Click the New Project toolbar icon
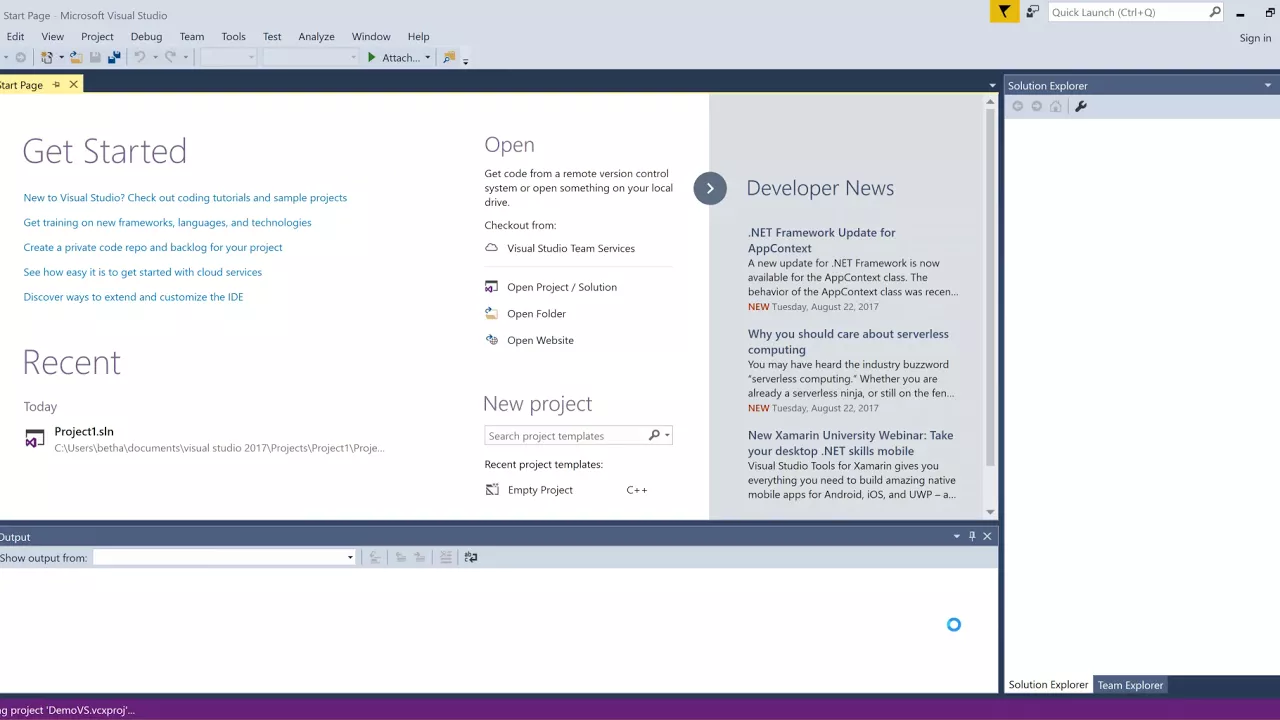The width and height of the screenshot is (1280, 720). [46, 58]
